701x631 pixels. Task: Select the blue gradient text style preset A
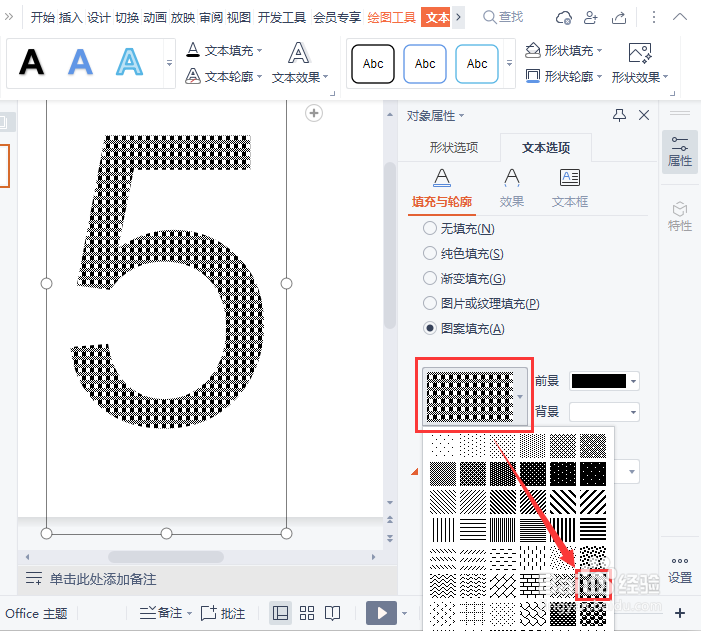tap(80, 62)
